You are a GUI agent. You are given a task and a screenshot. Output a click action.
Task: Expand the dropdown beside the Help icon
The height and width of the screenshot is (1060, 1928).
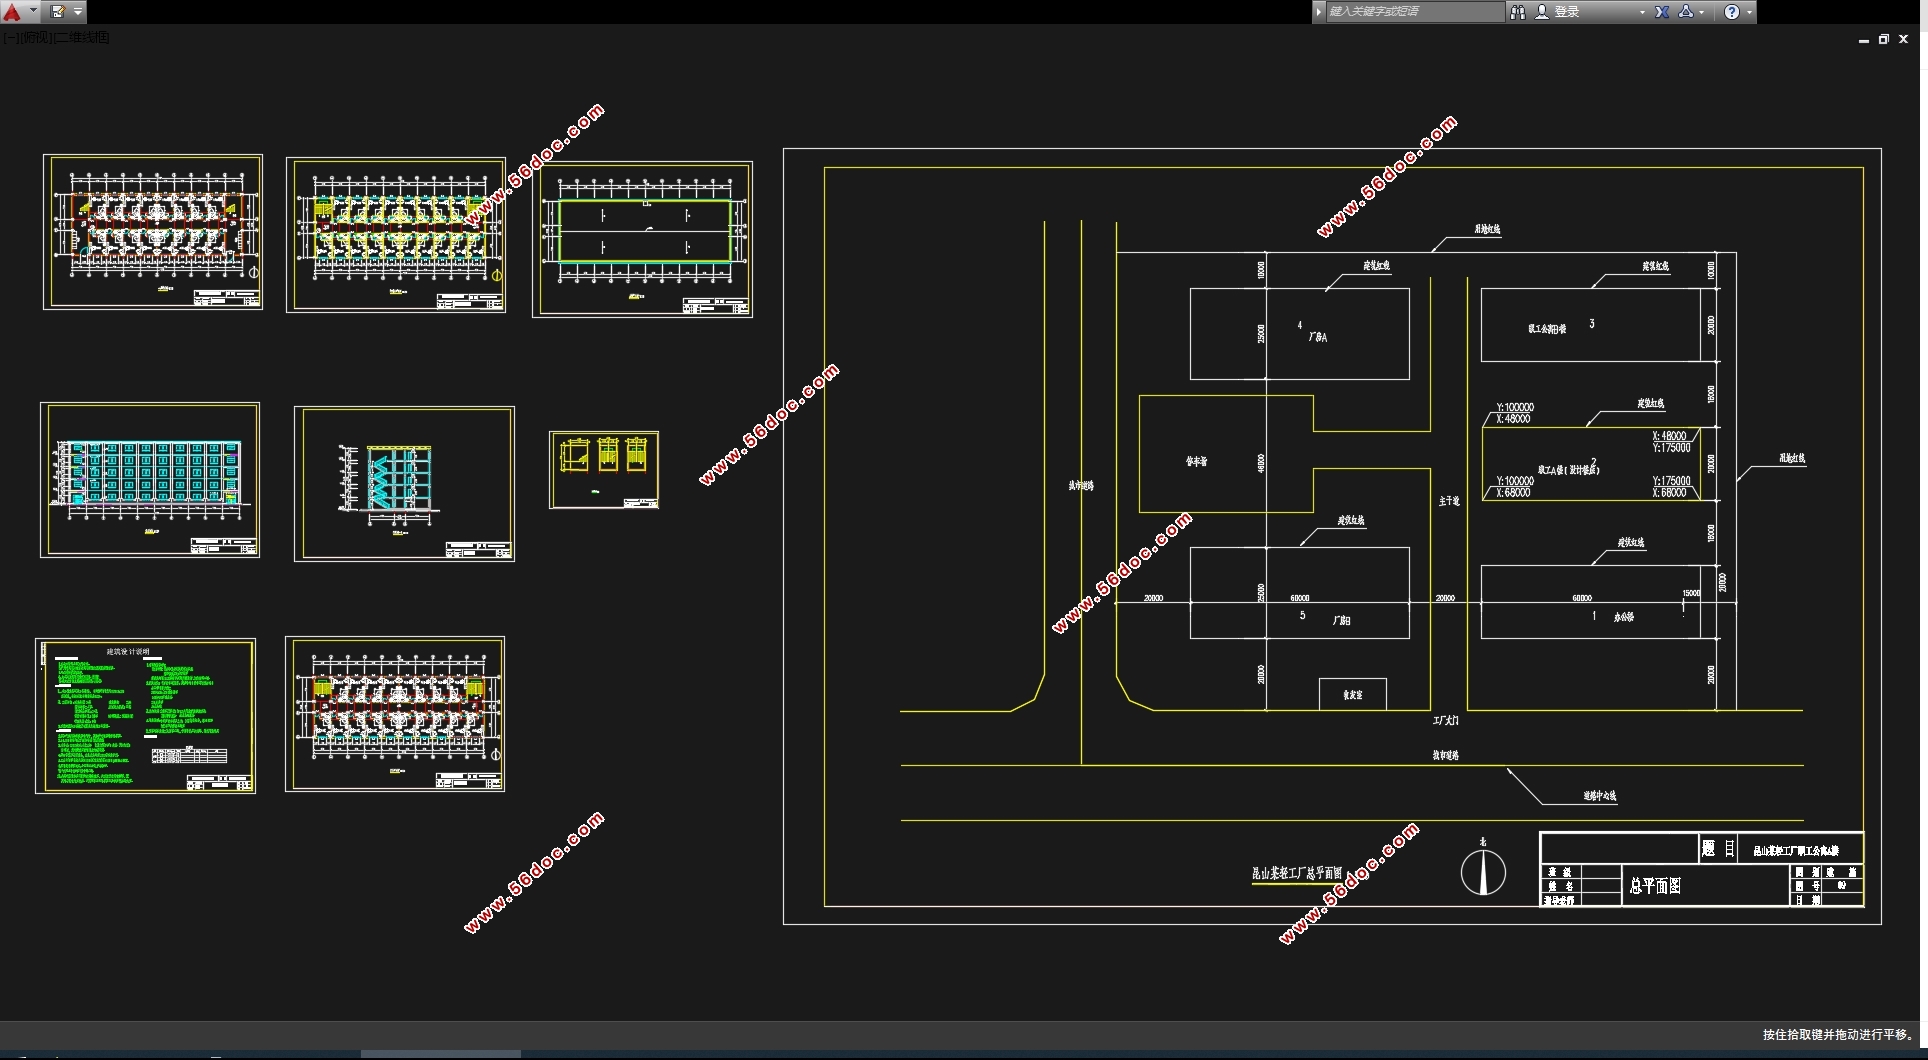(1749, 12)
